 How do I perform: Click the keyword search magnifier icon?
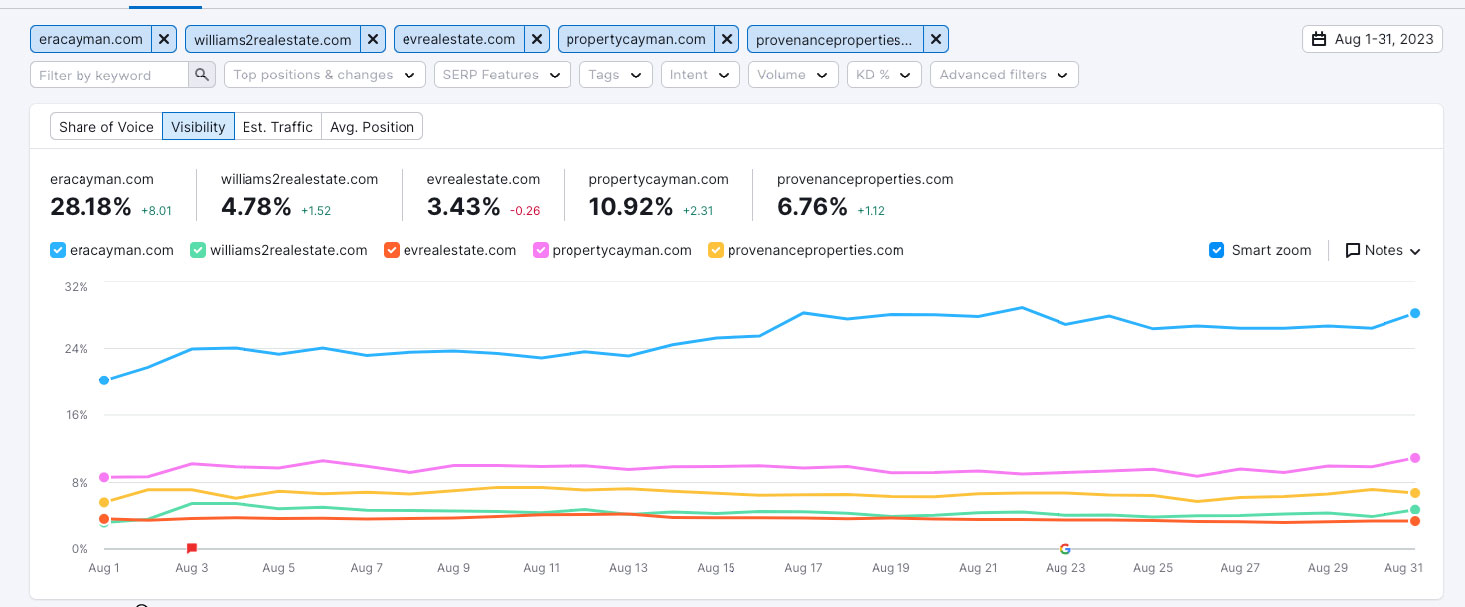pos(202,75)
